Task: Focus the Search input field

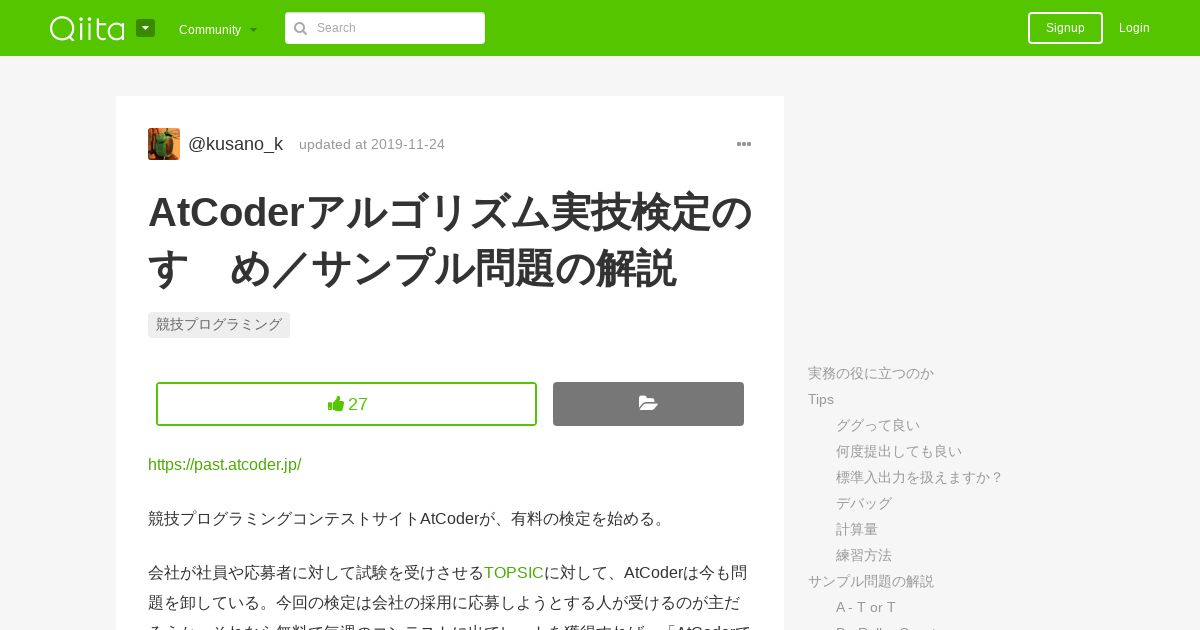Action: [x=385, y=28]
